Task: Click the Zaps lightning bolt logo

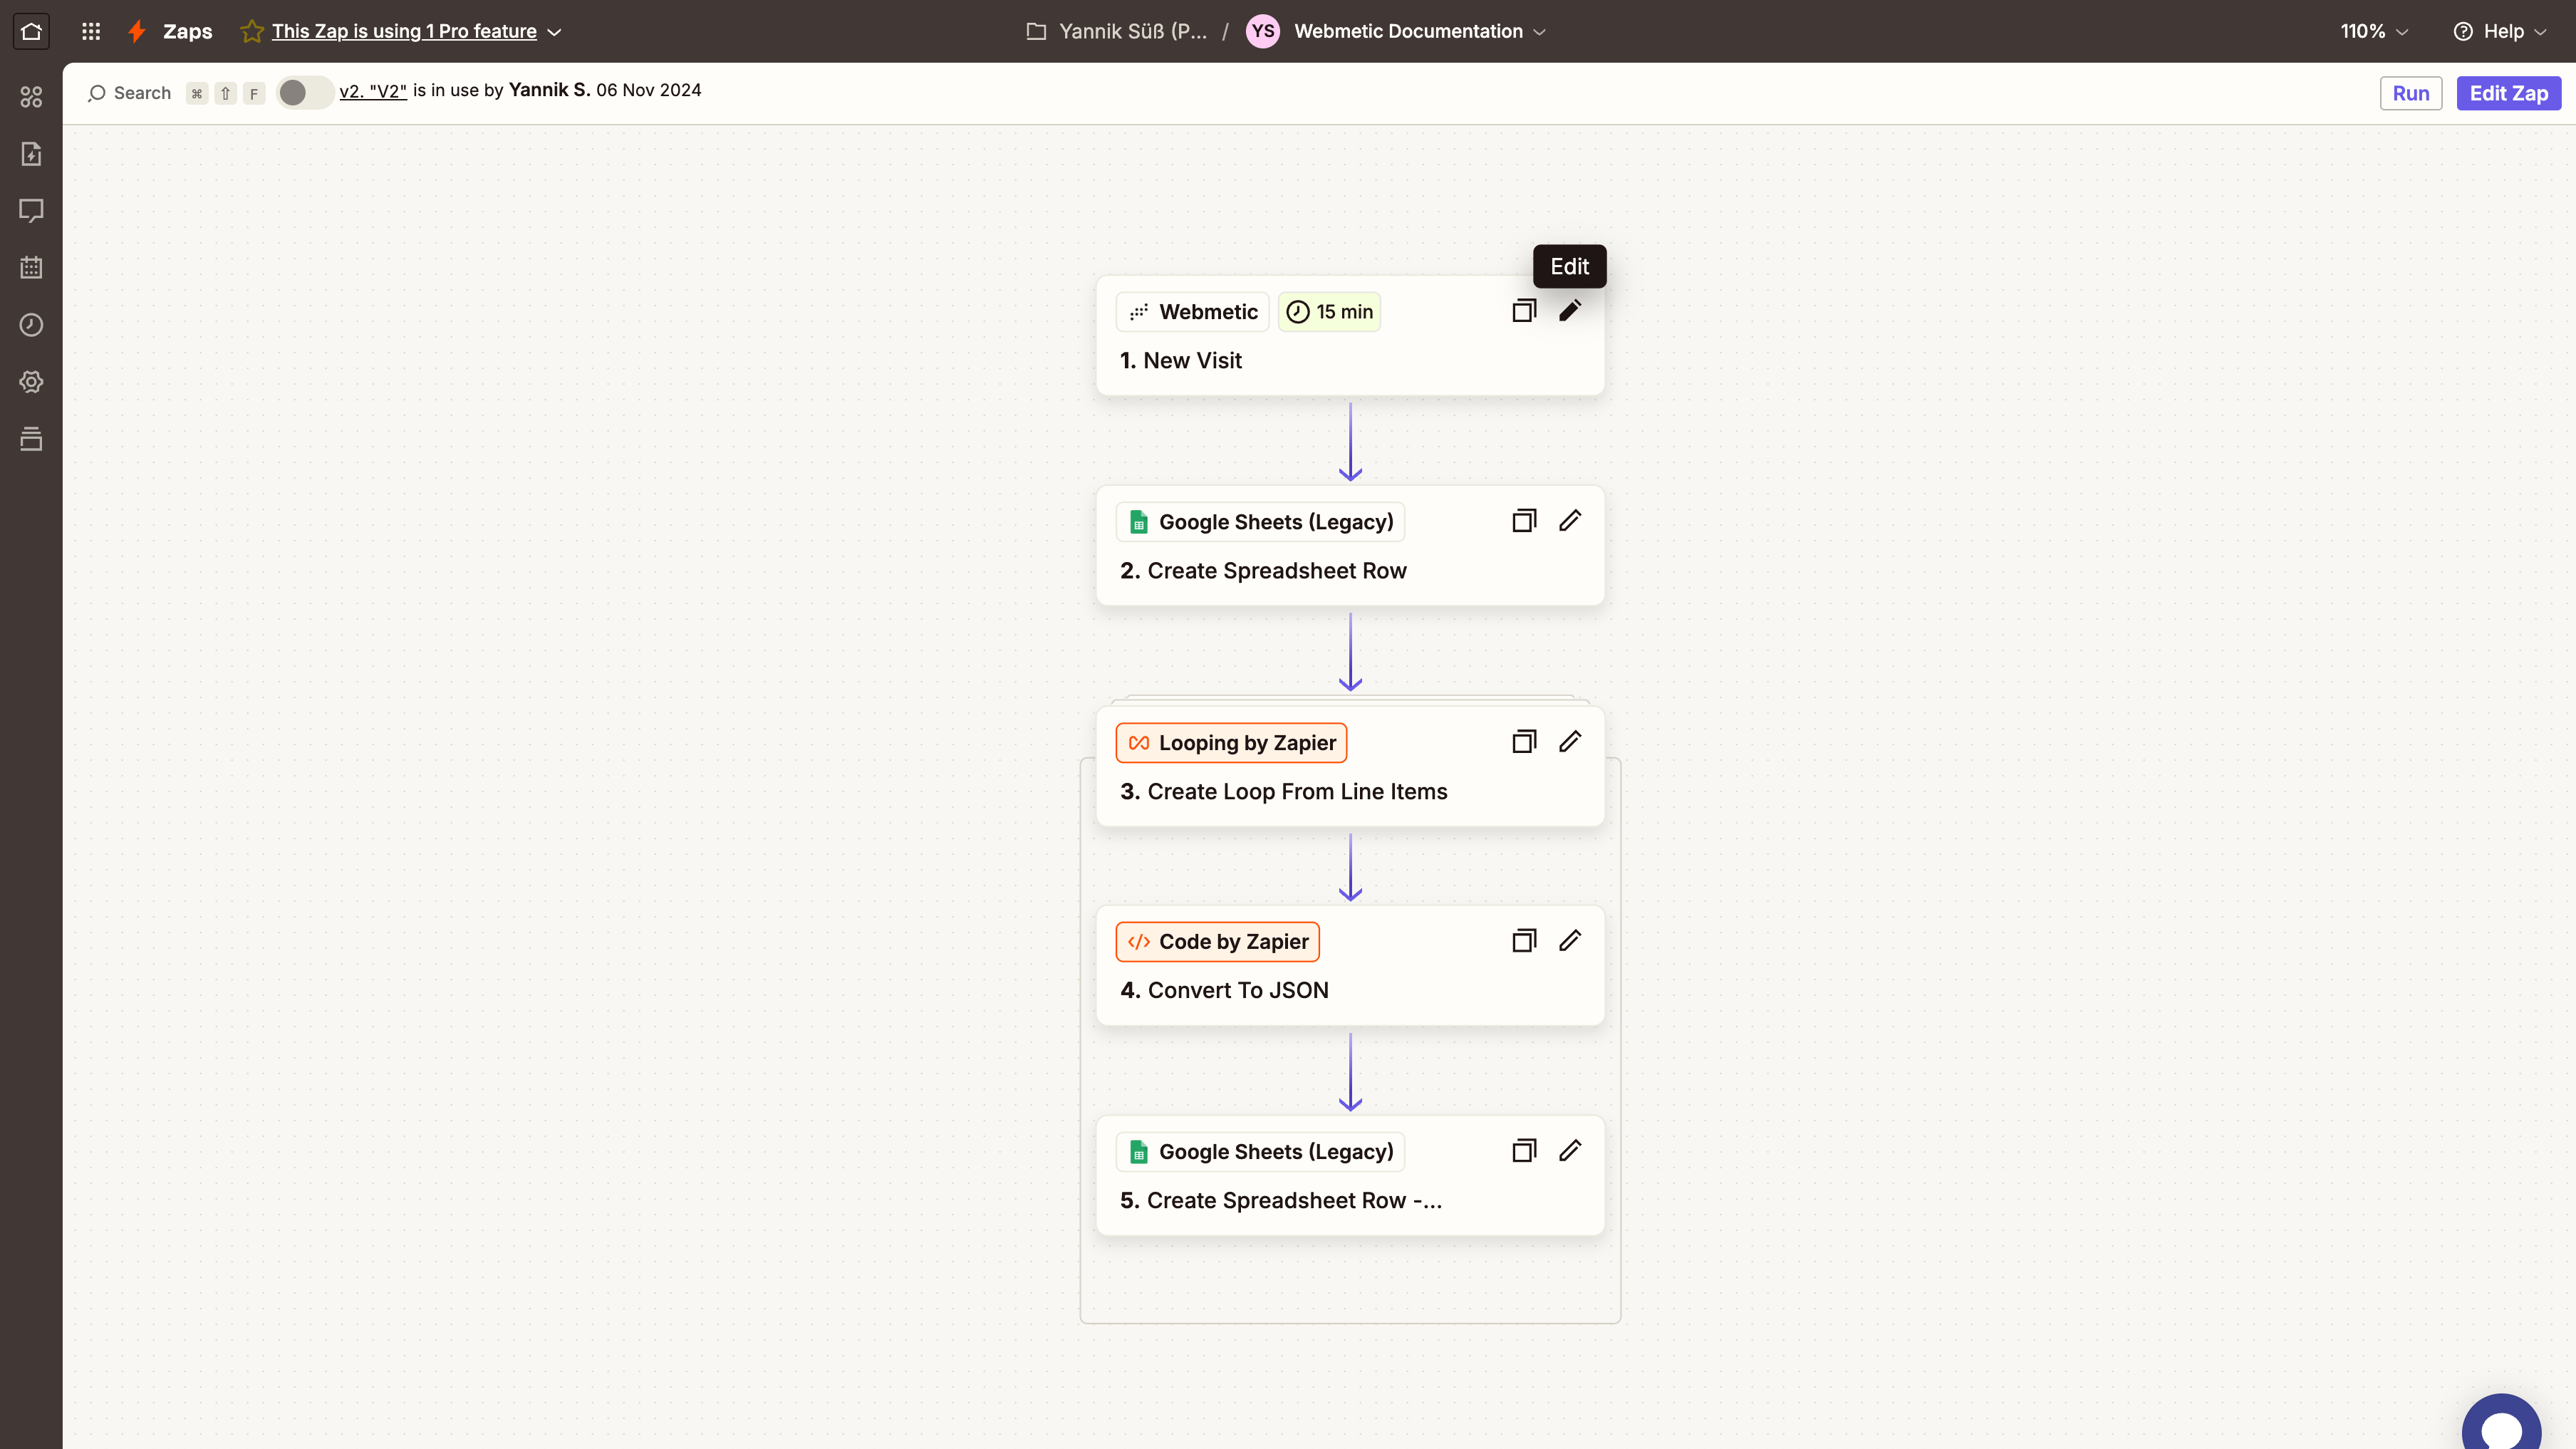Action: coord(137,31)
